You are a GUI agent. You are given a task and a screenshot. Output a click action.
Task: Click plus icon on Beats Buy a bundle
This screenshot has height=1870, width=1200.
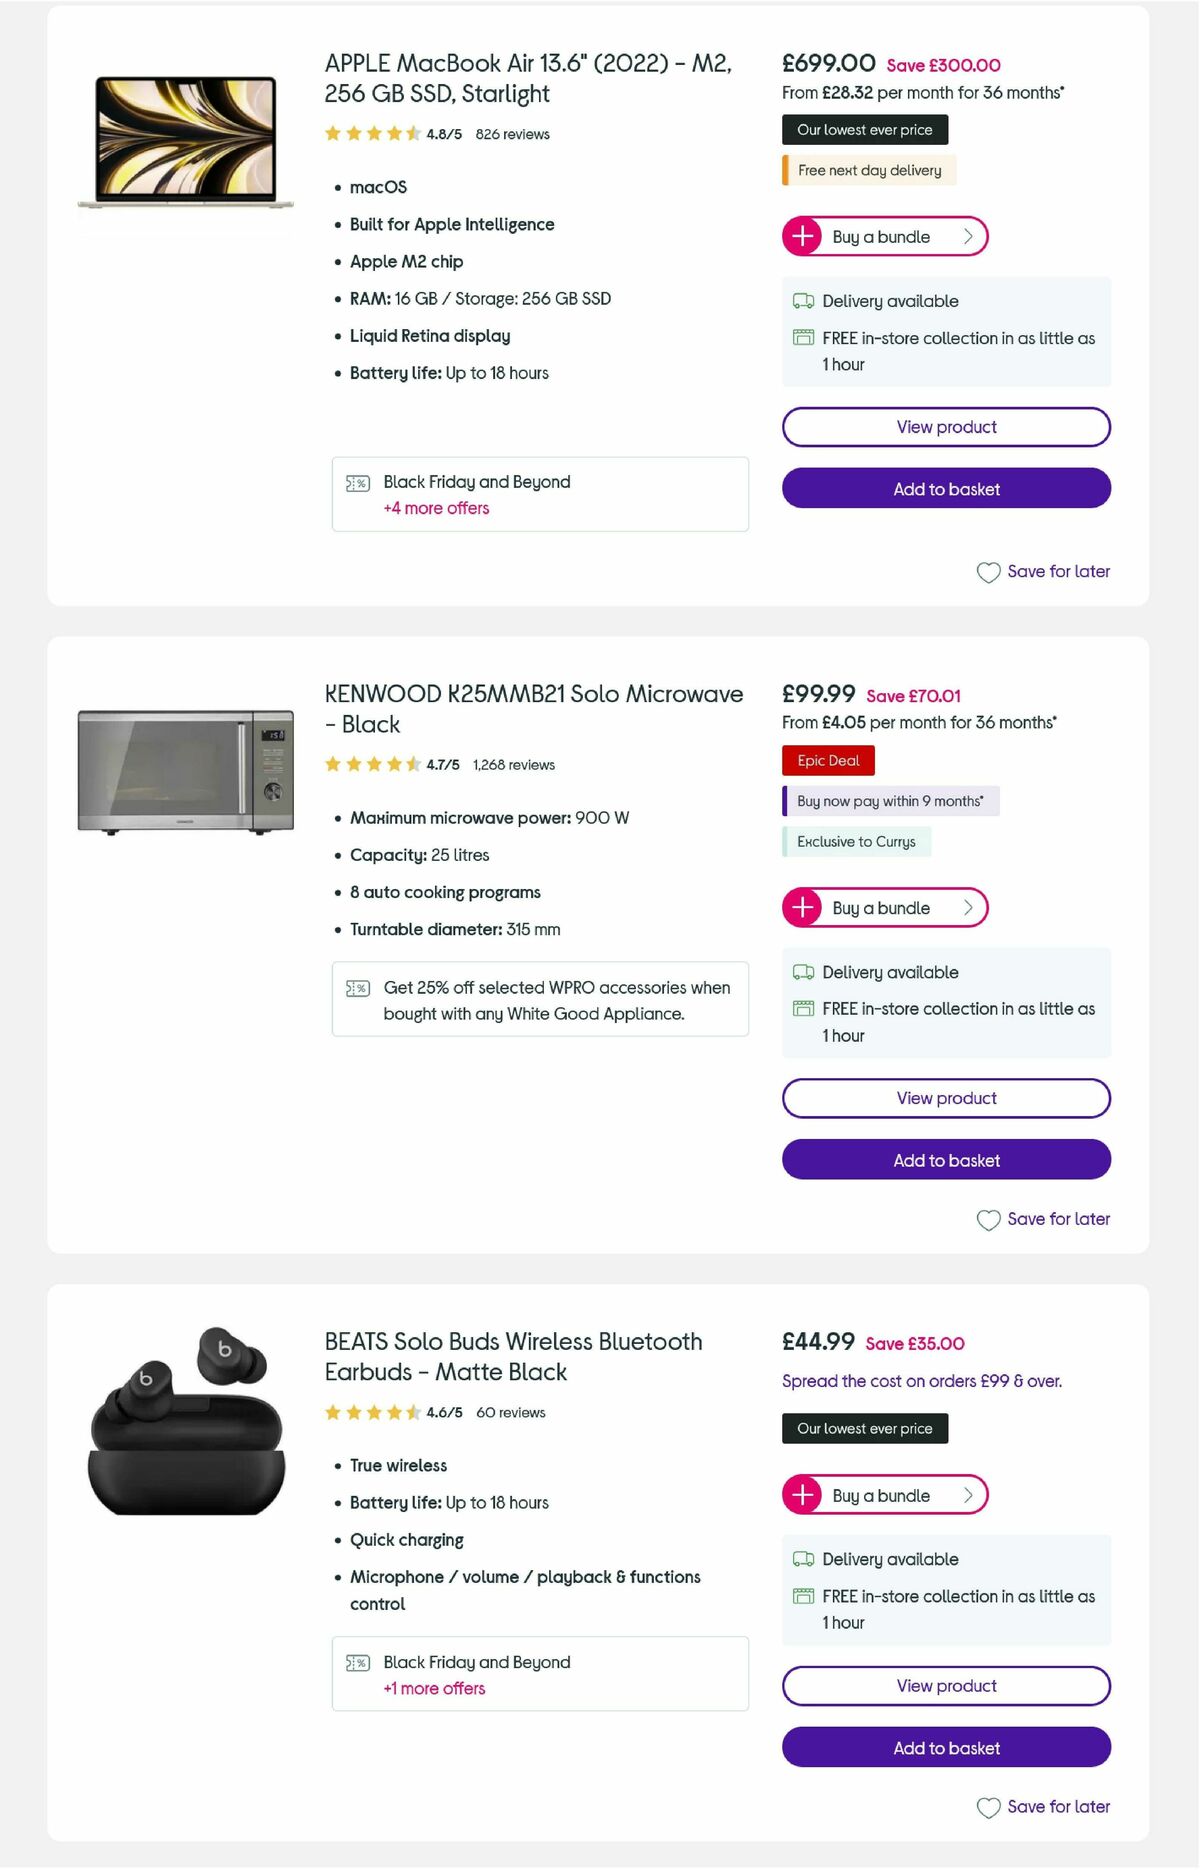pos(803,1495)
